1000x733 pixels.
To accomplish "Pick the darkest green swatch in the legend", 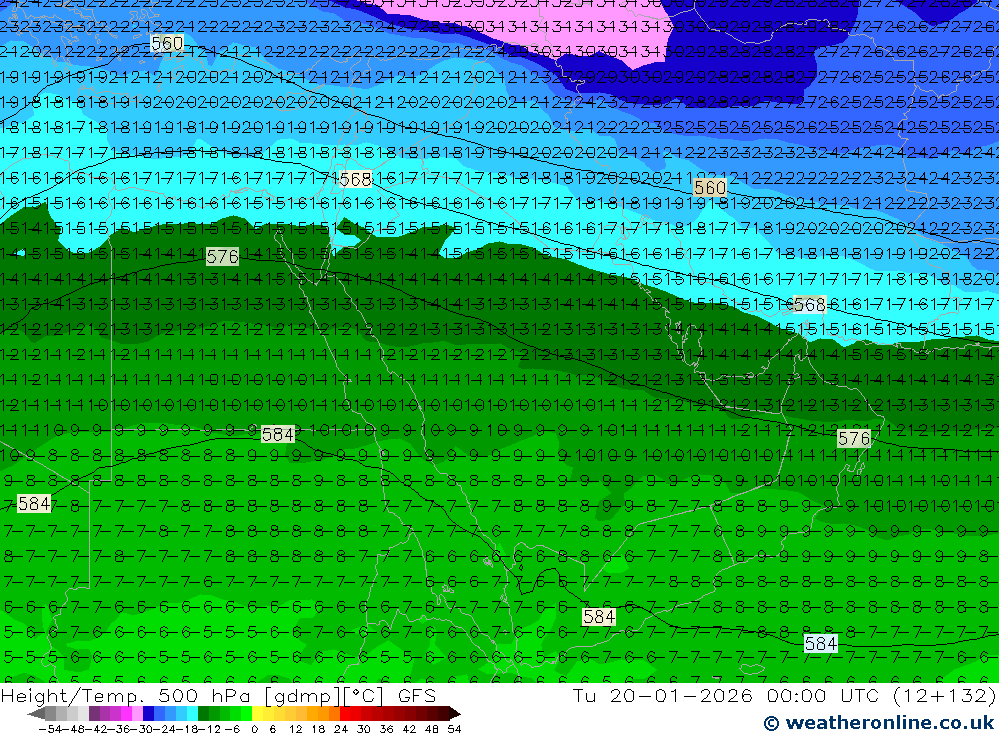I will (203, 714).
